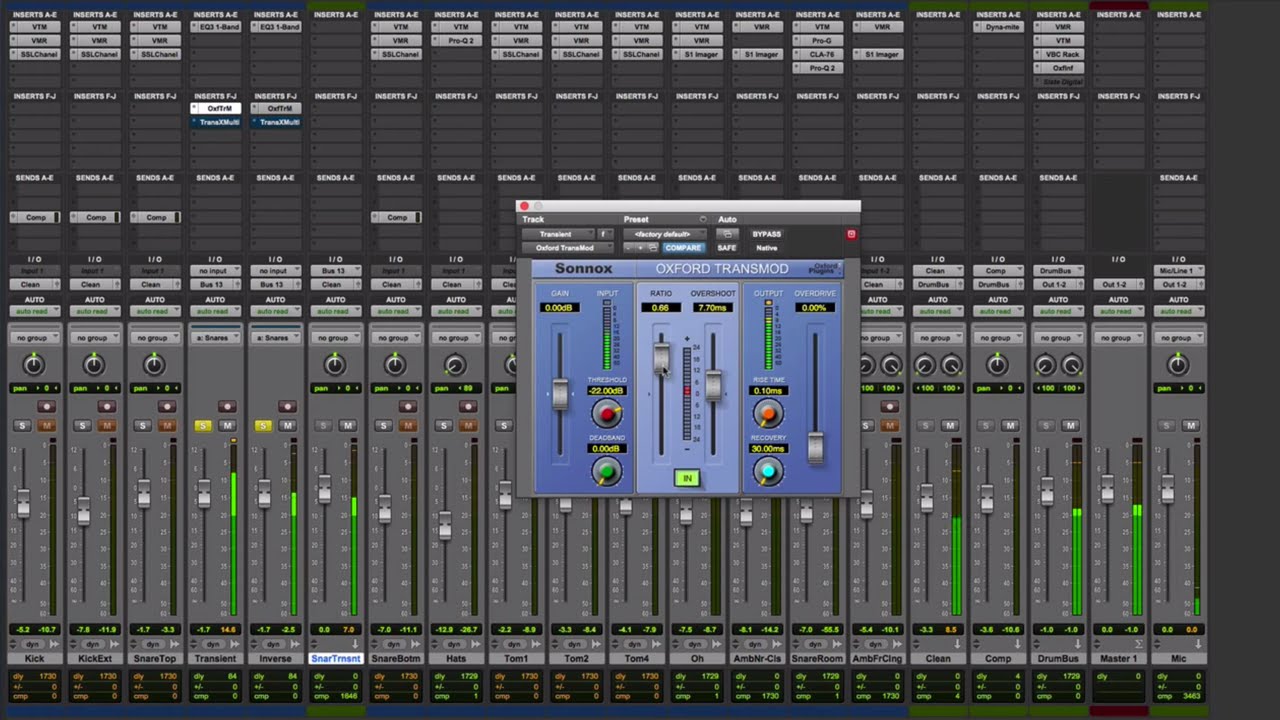Open Transient track Bus 13 output selector
The width and height of the screenshot is (1280, 720).
click(x=215, y=285)
